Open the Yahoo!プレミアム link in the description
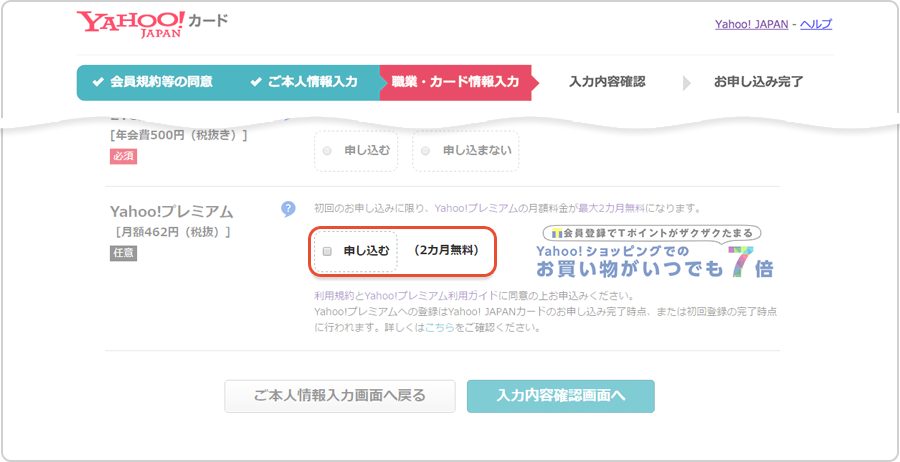Screen dimensions: 900x462 tap(476, 208)
